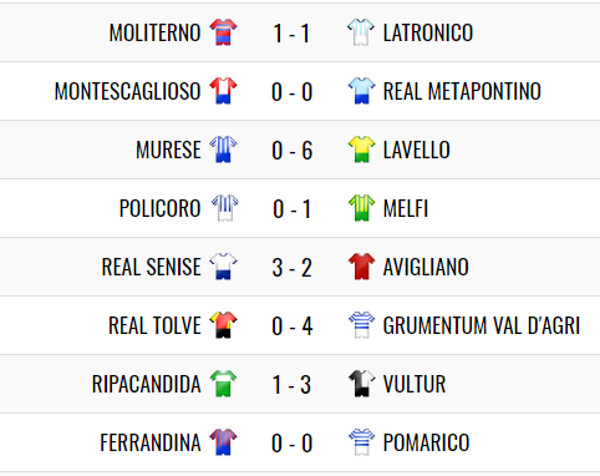Open the Real Senise team link
Viewport: 600px width, 476px height.
(151, 267)
